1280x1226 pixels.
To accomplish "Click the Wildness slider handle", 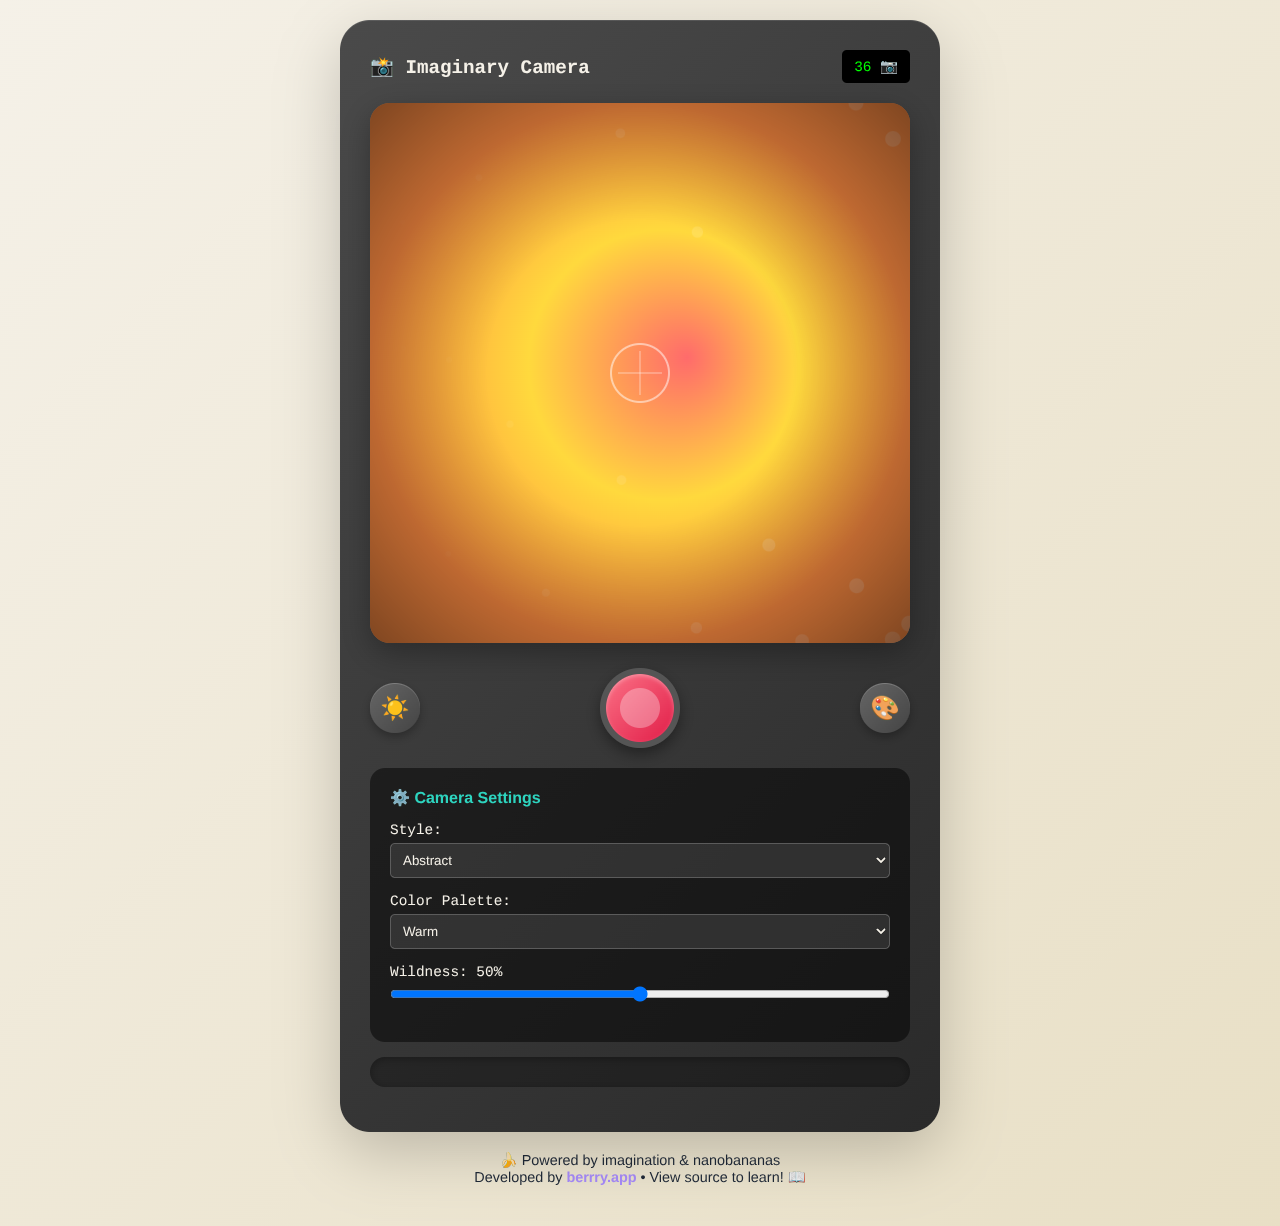I will pos(639,994).
